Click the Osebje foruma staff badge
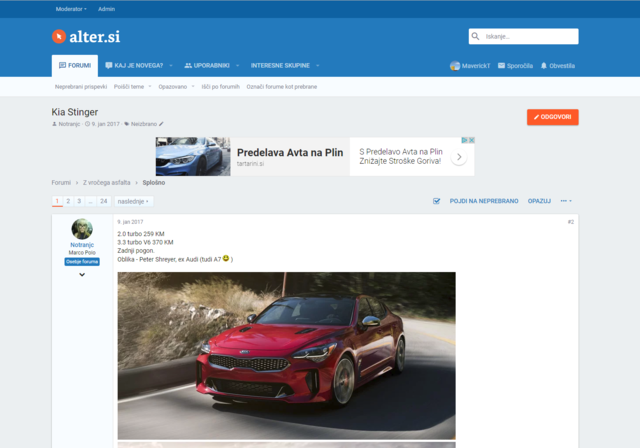640x448 pixels. pos(82,262)
